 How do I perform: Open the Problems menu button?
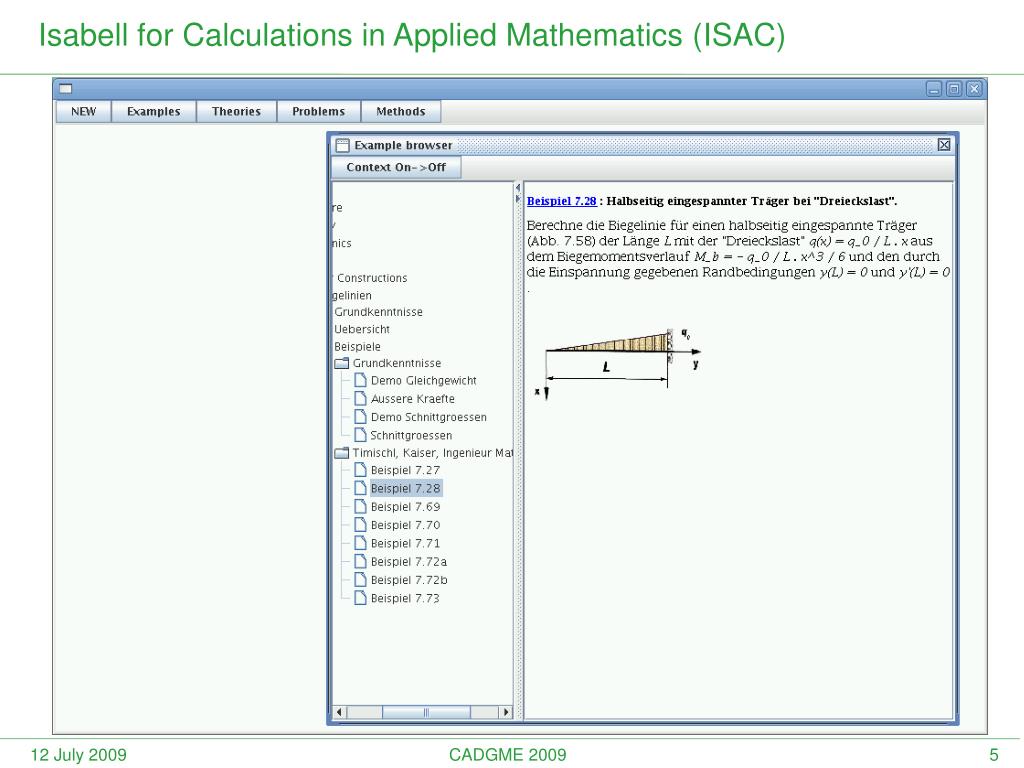[319, 112]
